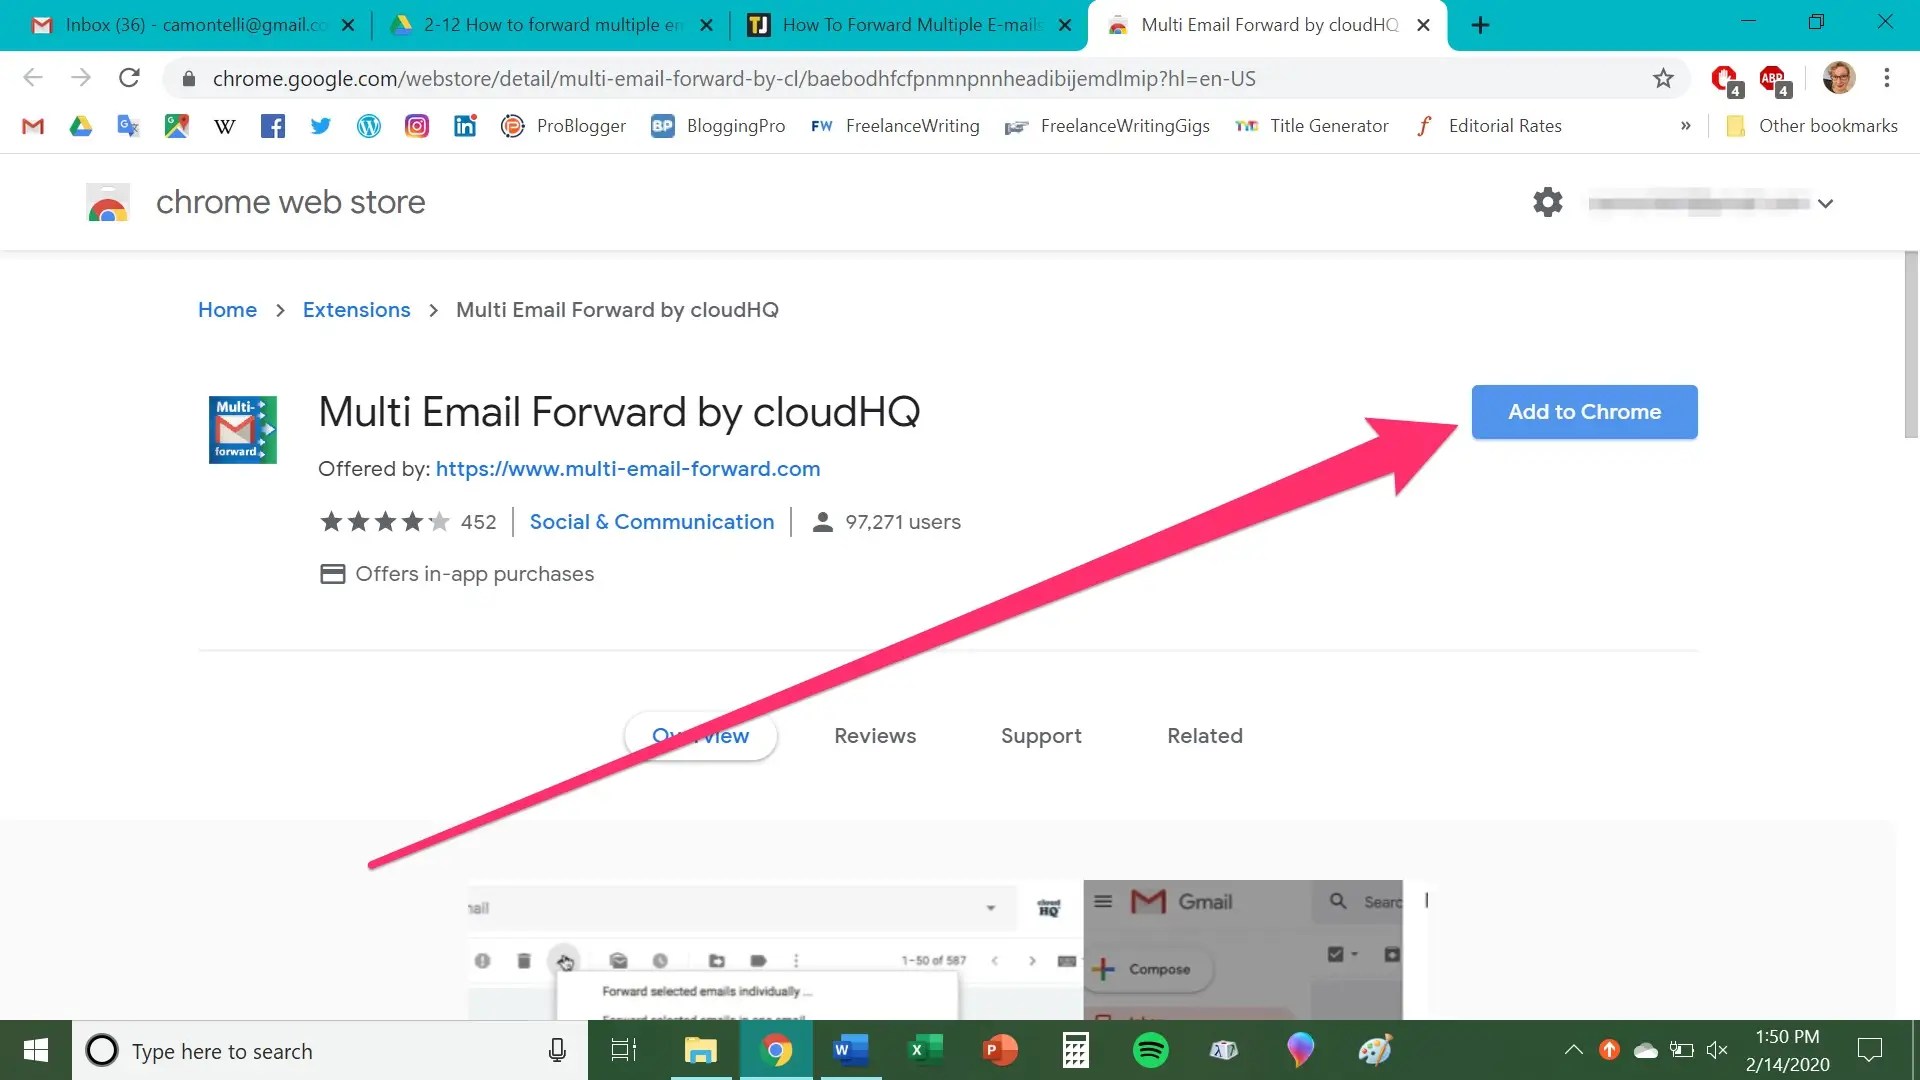
Task: Show hidden system tray icons
Action: pyautogui.click(x=1573, y=1050)
